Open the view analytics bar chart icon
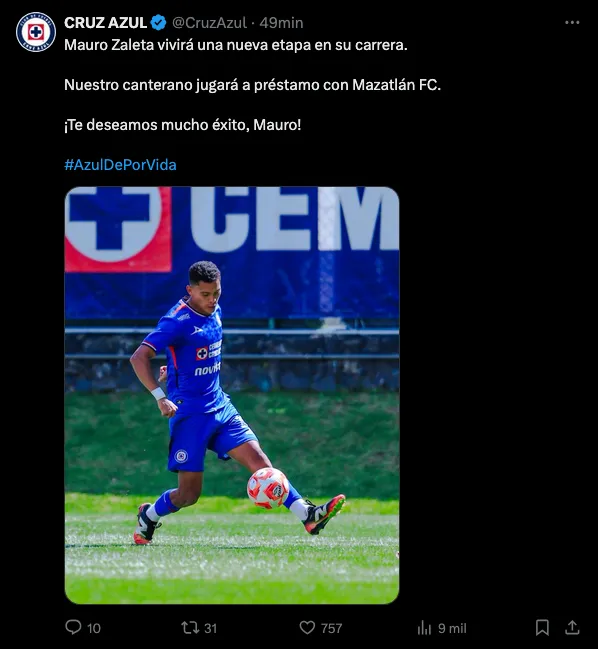The image size is (598, 649). pyautogui.click(x=424, y=628)
